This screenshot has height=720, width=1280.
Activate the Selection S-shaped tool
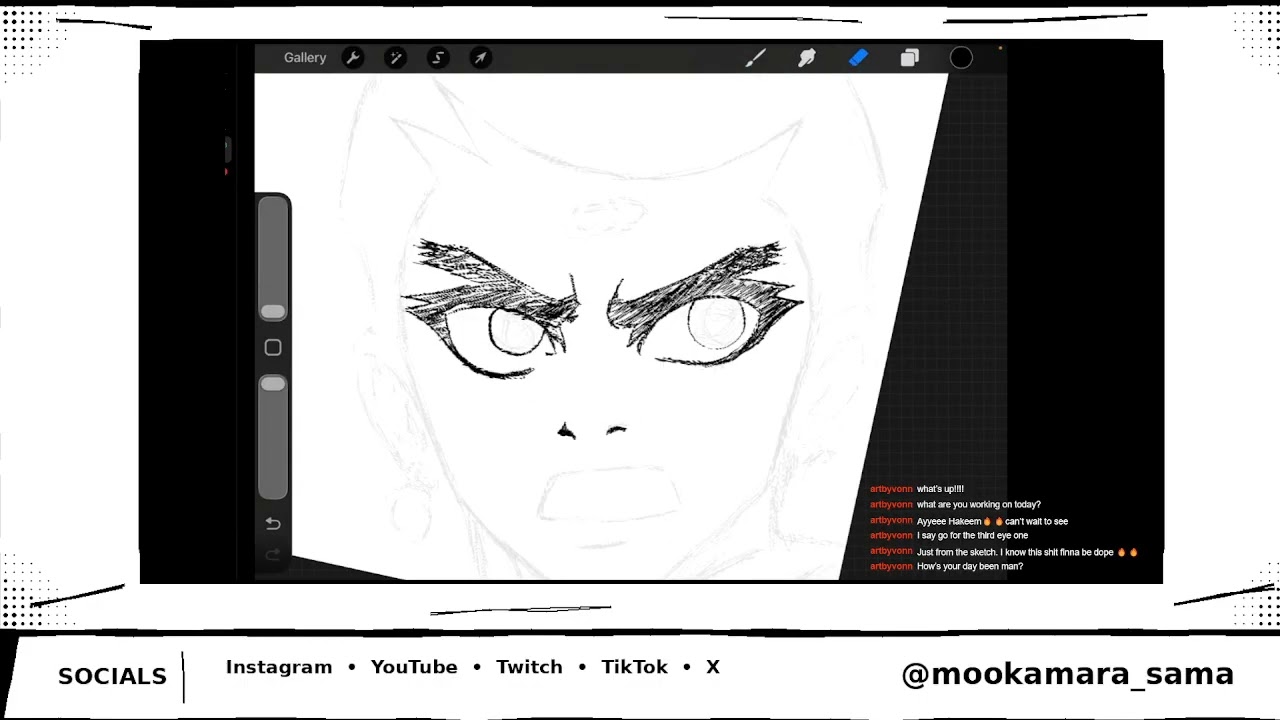click(x=438, y=58)
